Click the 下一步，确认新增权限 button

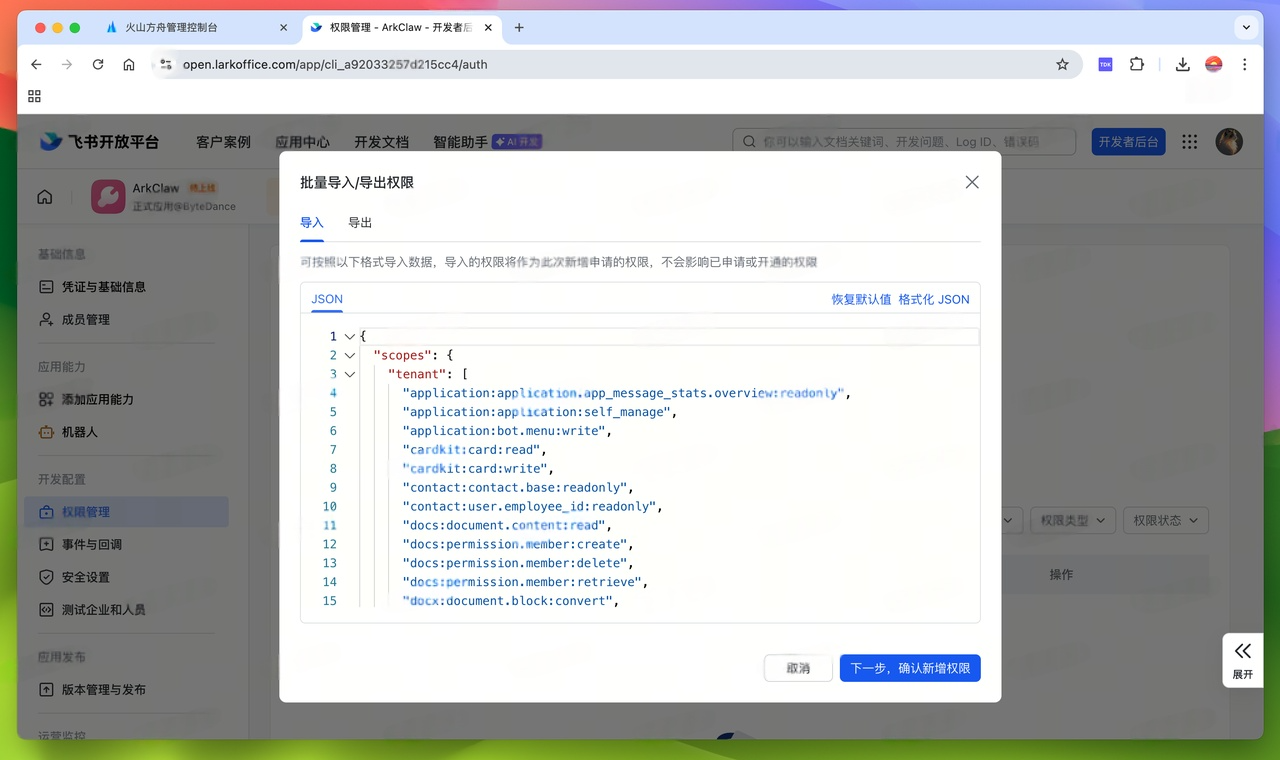click(909, 667)
